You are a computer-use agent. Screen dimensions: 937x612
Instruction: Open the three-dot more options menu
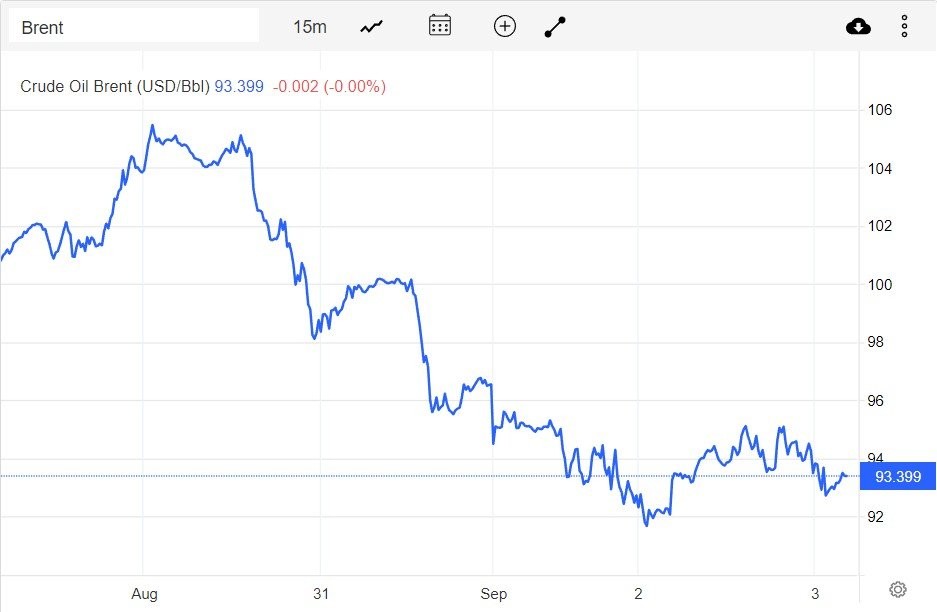[x=904, y=27]
